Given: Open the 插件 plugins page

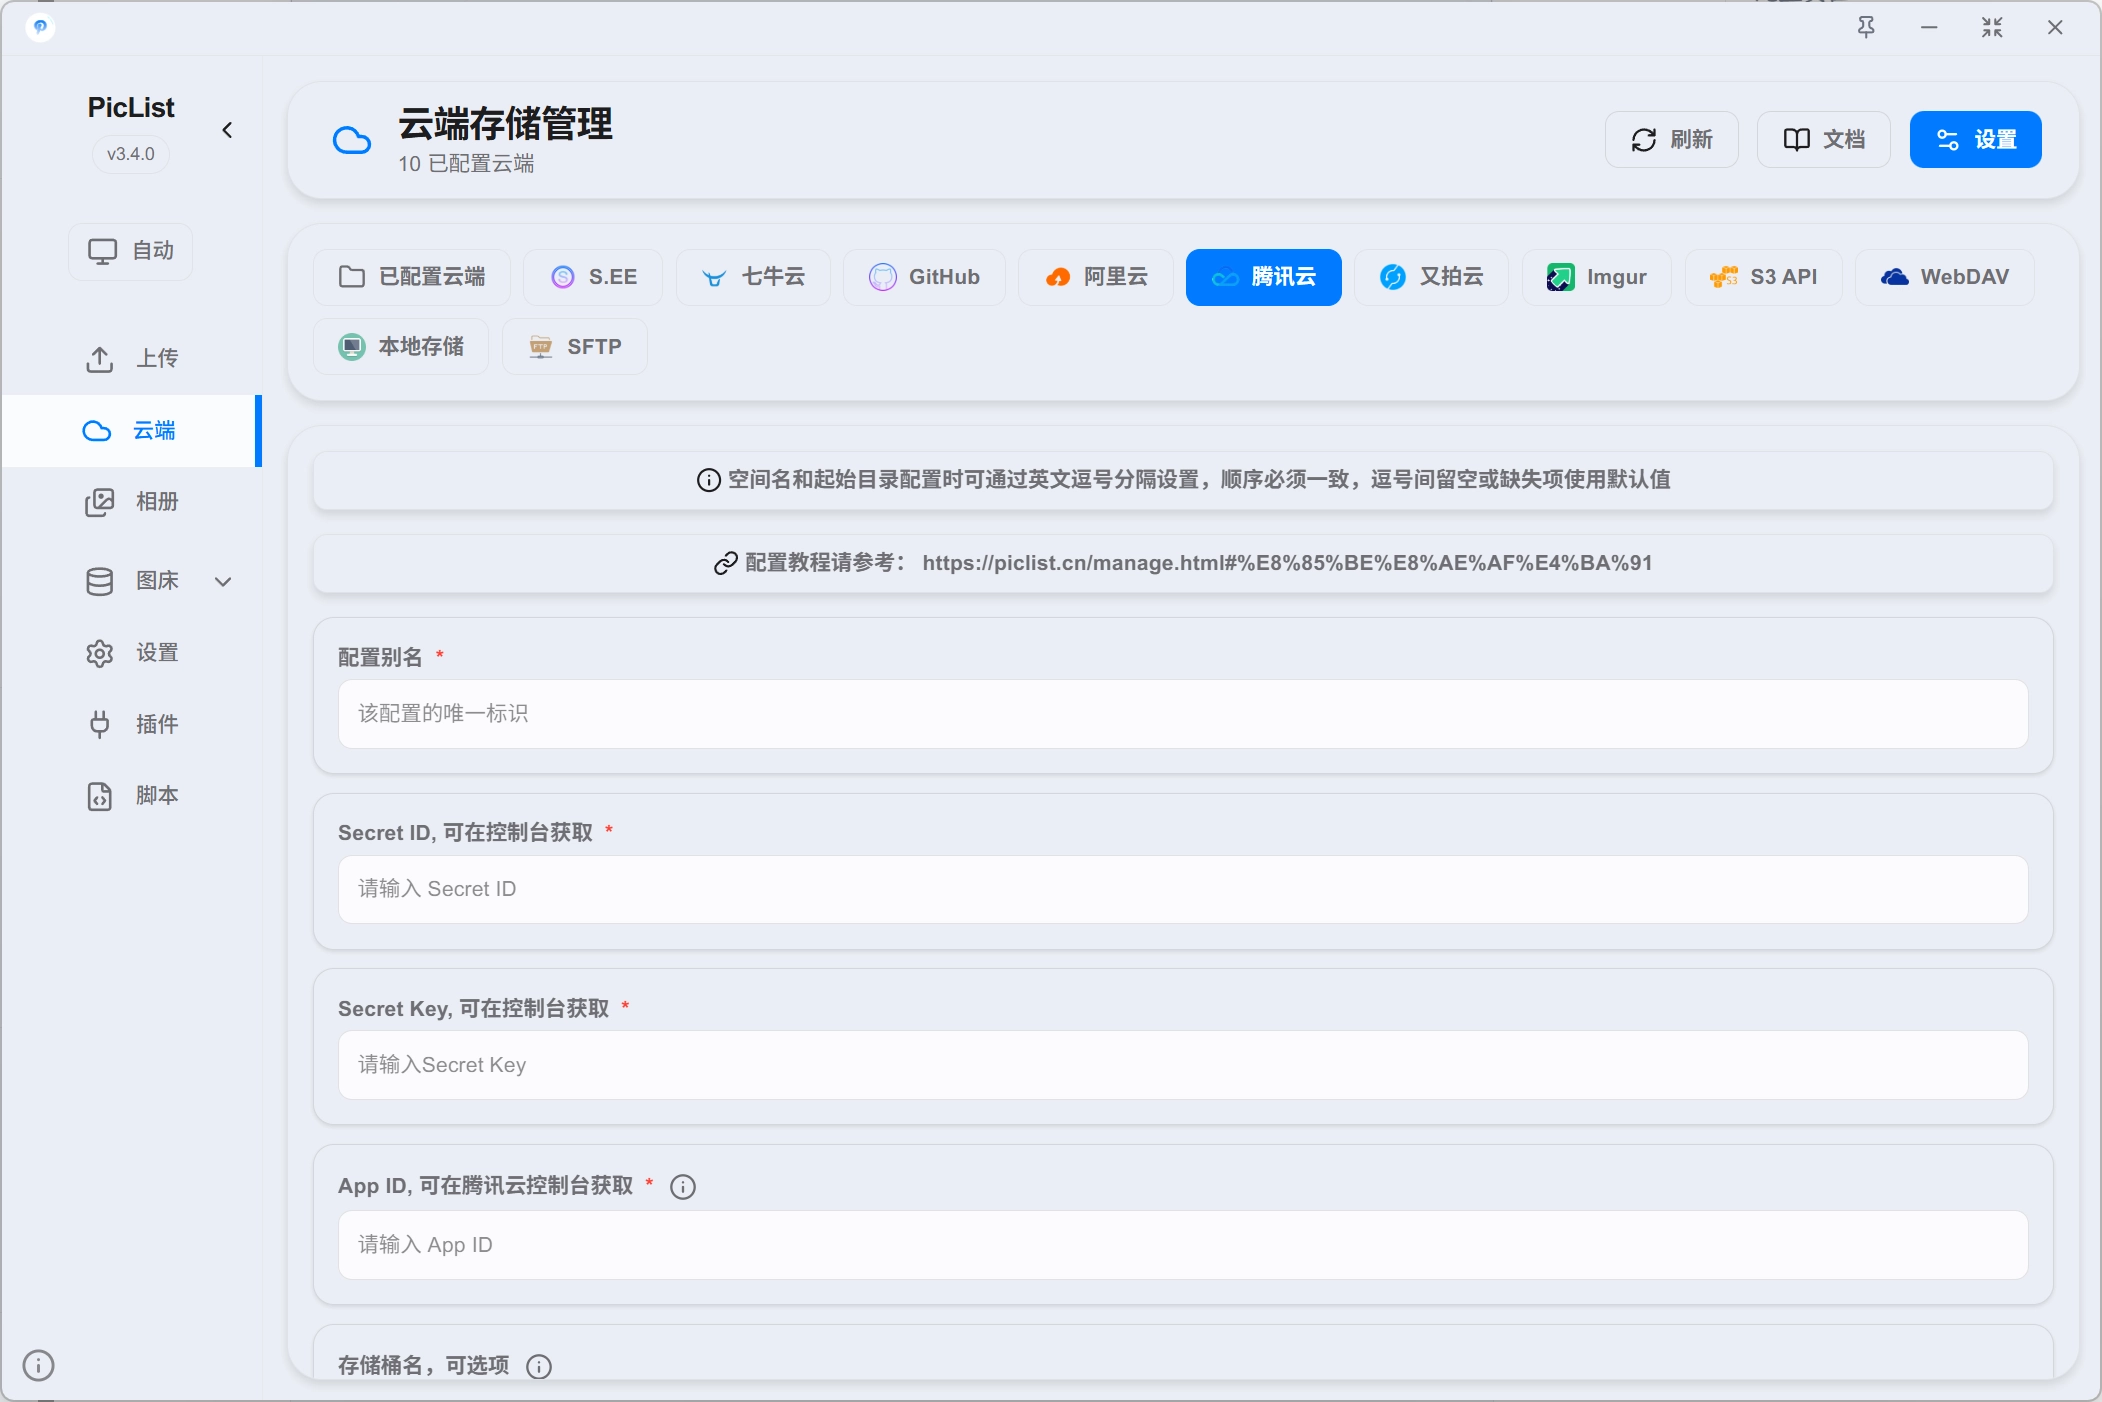Looking at the screenshot, I should (x=131, y=724).
